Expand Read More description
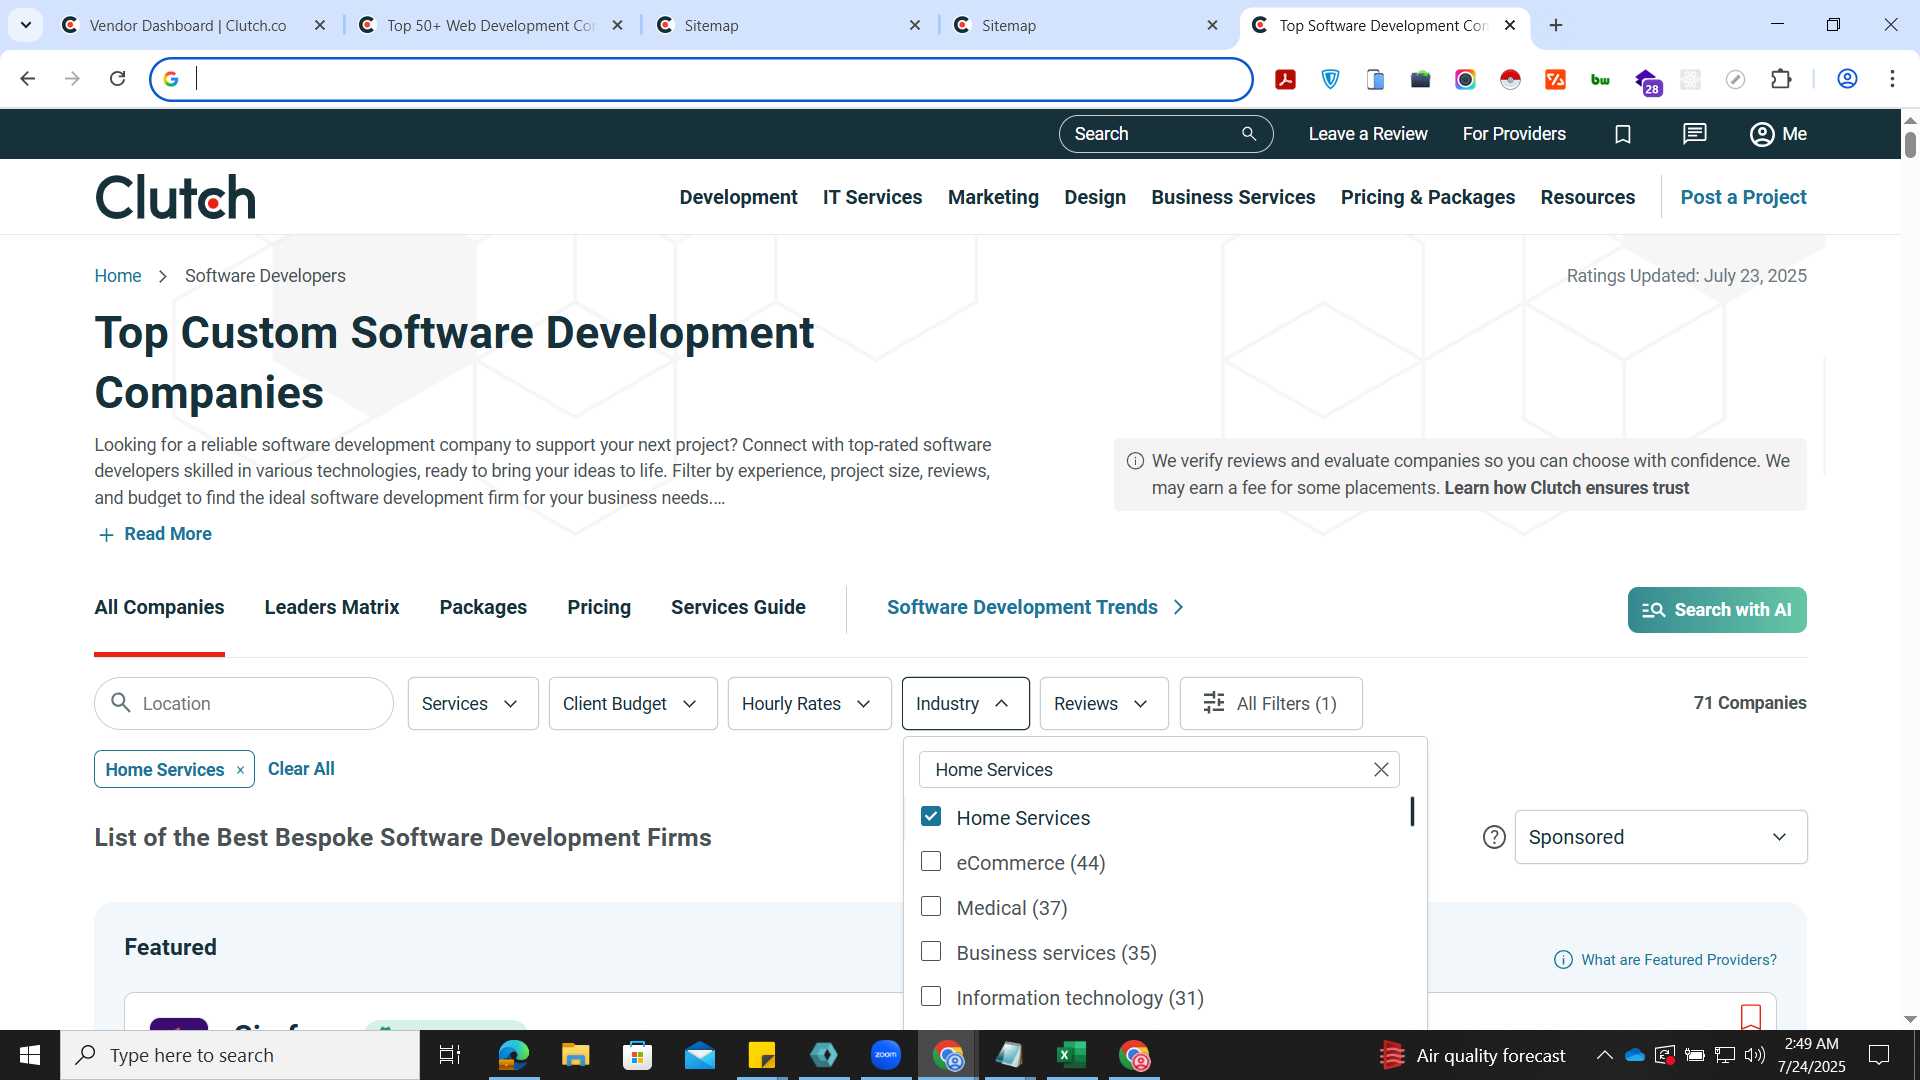The height and width of the screenshot is (1080, 1920). [154, 534]
